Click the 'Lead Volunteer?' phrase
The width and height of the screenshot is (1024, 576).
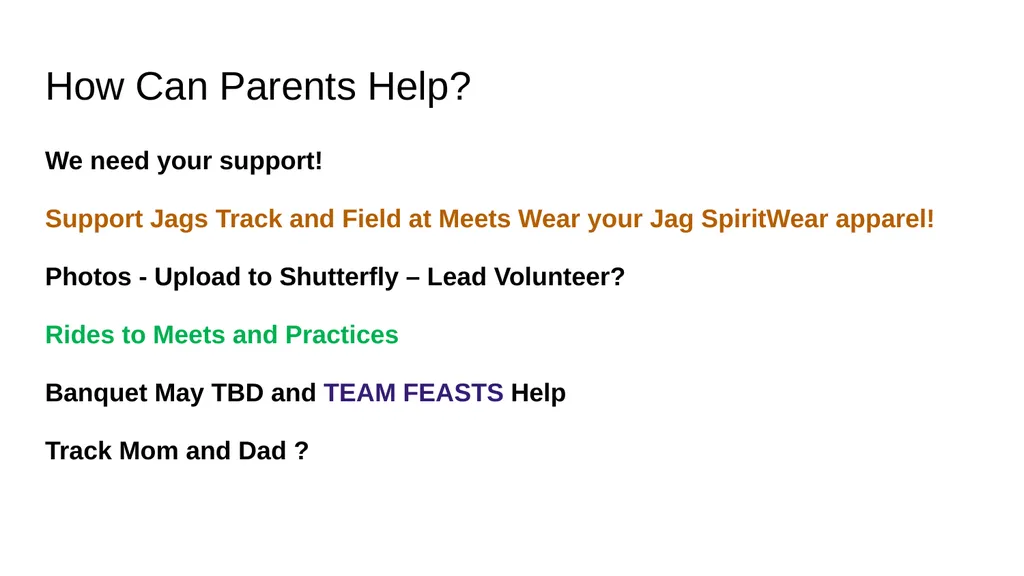(x=526, y=277)
